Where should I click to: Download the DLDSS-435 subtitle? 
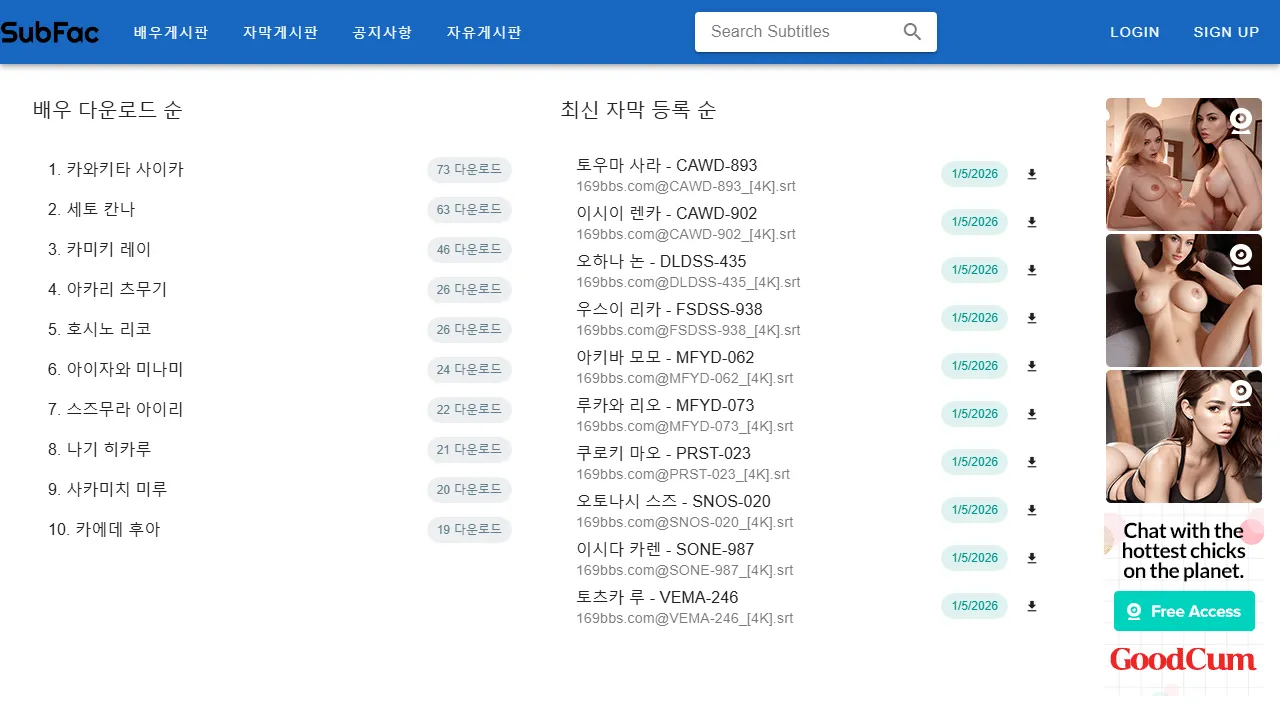[1031, 270]
